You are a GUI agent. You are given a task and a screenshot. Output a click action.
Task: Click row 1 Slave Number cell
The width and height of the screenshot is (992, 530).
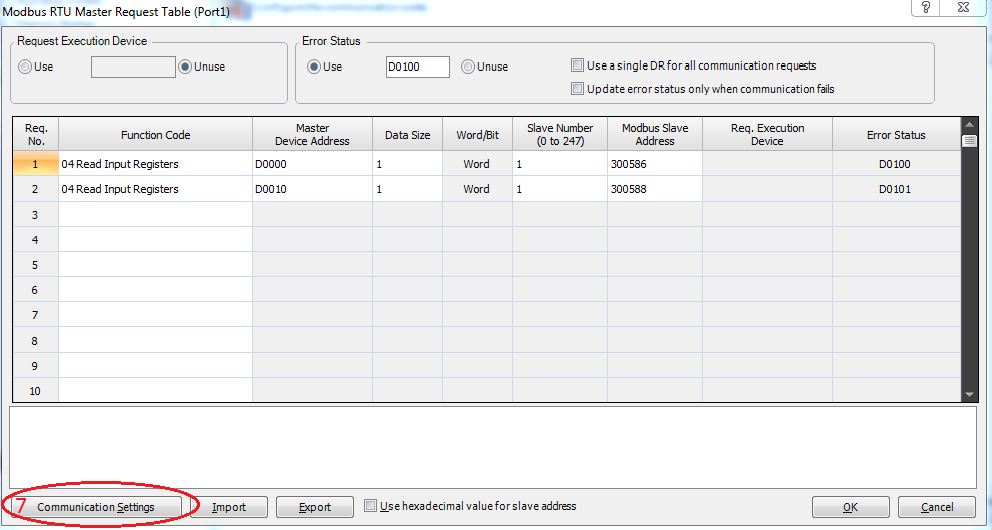[x=560, y=164]
